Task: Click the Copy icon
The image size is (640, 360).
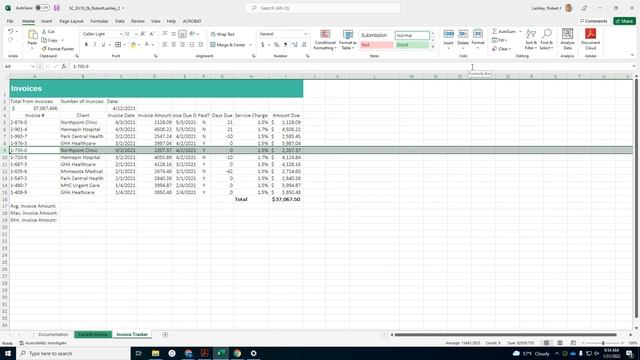Action: [44, 40]
